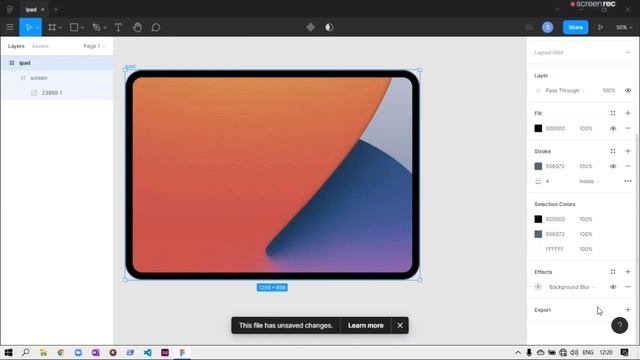640x360 pixels.
Task: Open Visual Studio Code from taskbar
Action: pos(147,352)
